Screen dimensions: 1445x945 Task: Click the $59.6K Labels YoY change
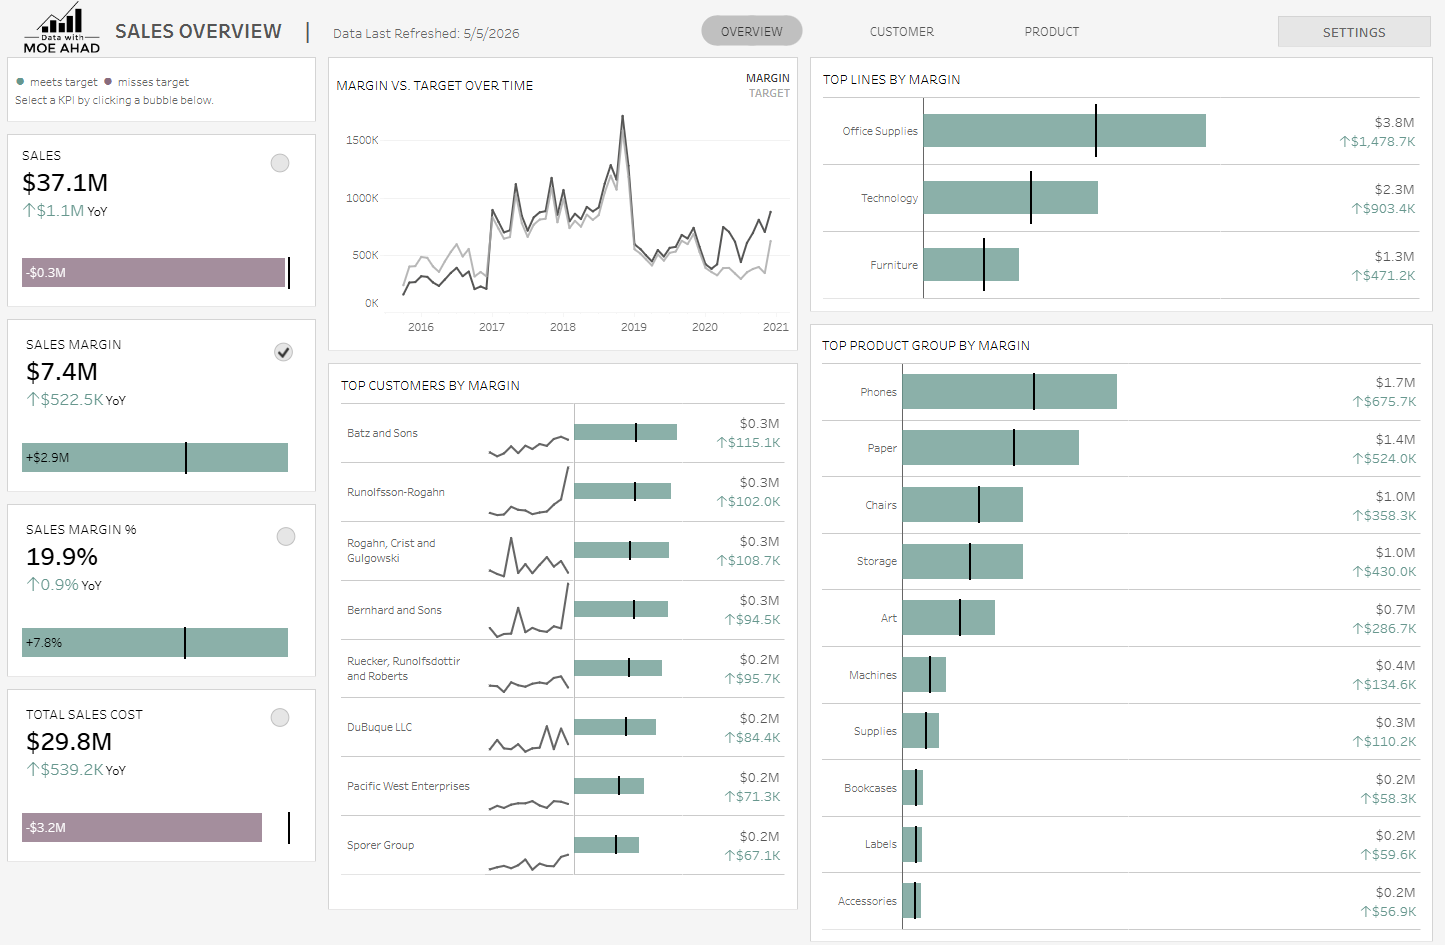[x=1388, y=855]
